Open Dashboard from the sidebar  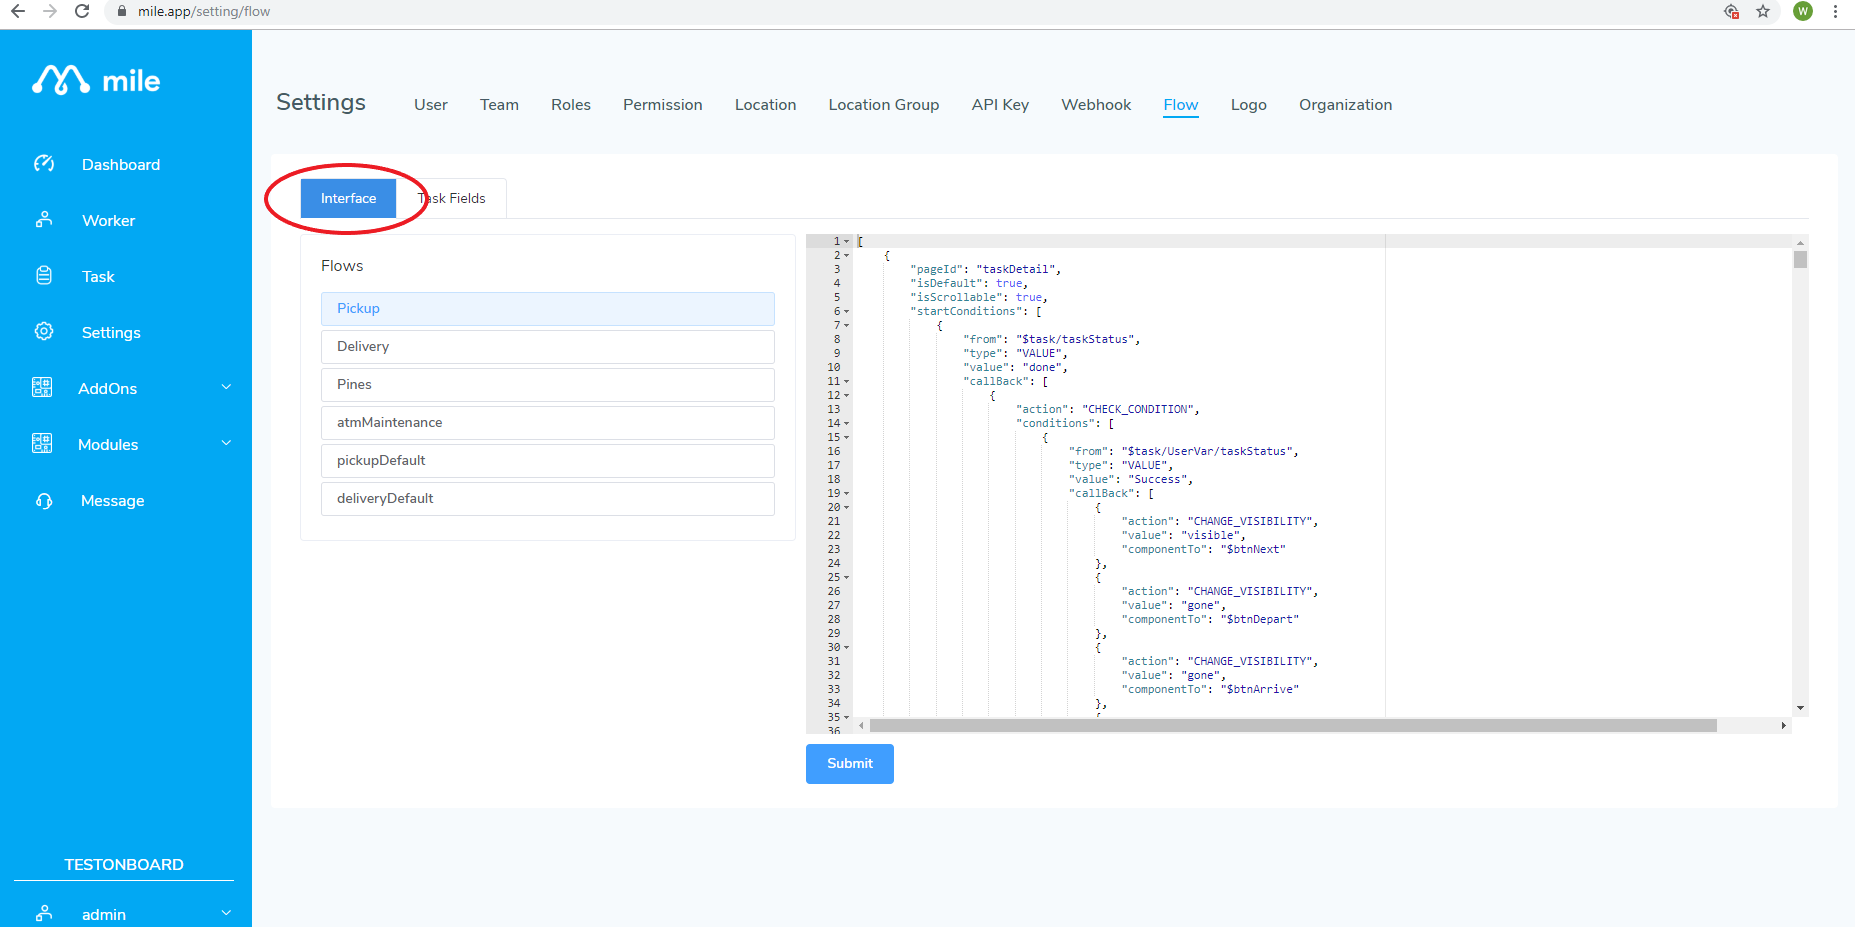pos(121,164)
